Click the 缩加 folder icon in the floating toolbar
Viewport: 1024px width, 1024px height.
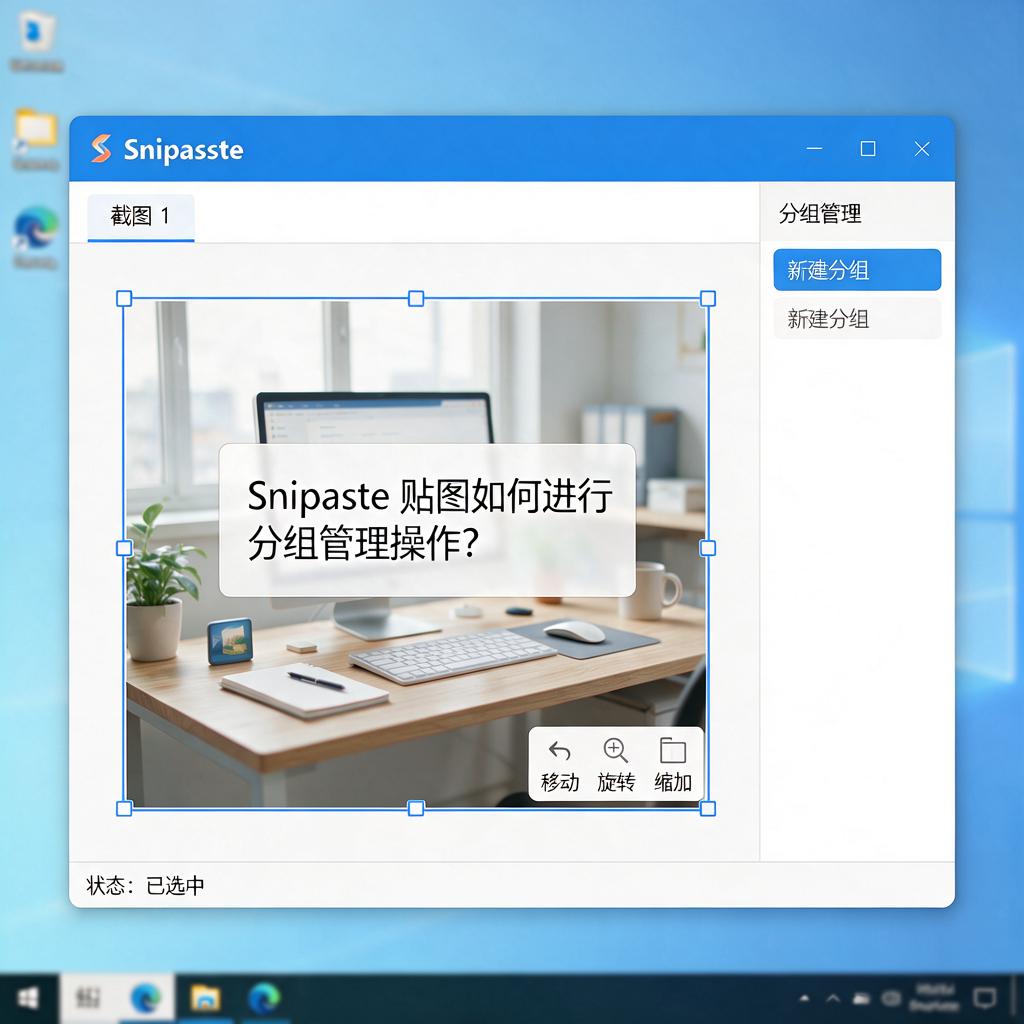pyautogui.click(x=673, y=750)
